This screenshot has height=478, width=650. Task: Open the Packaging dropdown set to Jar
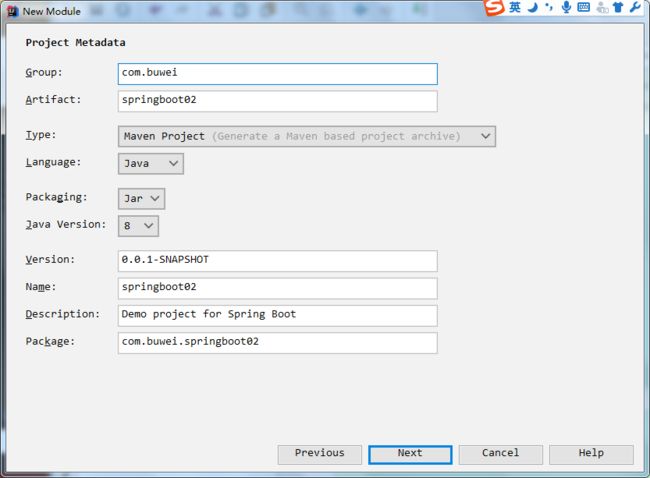point(141,199)
